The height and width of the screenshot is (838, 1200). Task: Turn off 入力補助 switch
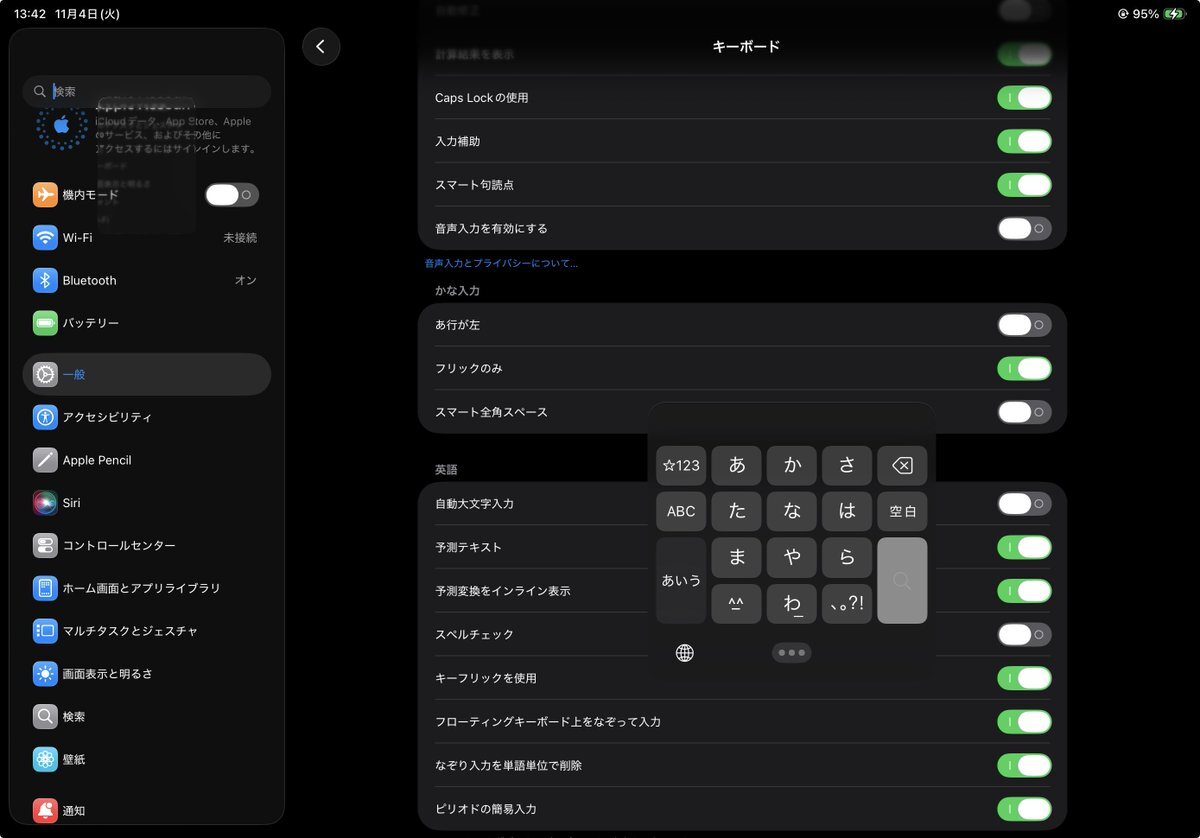pyautogui.click(x=1024, y=141)
